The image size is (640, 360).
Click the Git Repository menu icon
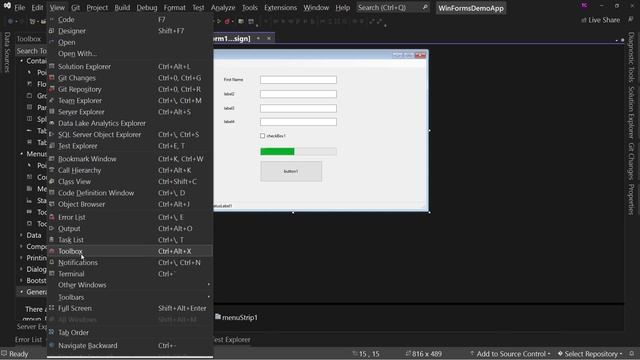click(51, 89)
